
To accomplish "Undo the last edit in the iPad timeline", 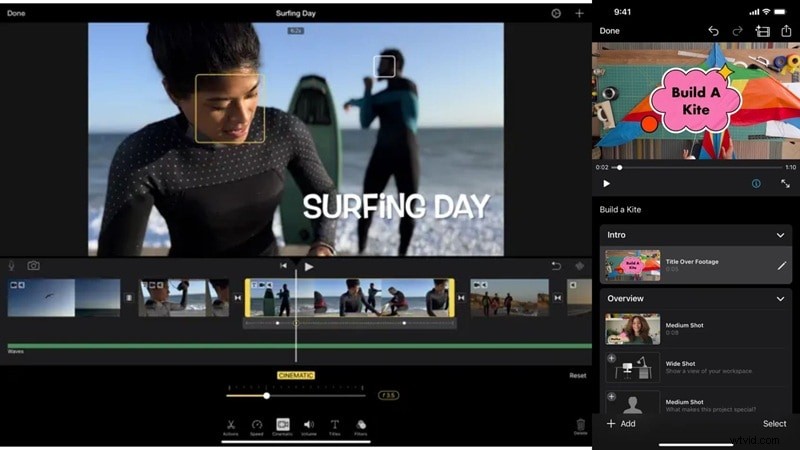I will [556, 266].
